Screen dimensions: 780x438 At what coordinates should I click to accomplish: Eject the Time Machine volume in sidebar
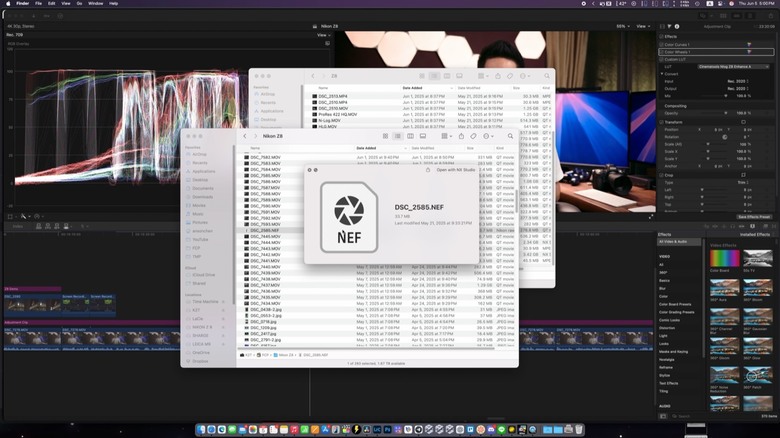pyautogui.click(x=223, y=302)
